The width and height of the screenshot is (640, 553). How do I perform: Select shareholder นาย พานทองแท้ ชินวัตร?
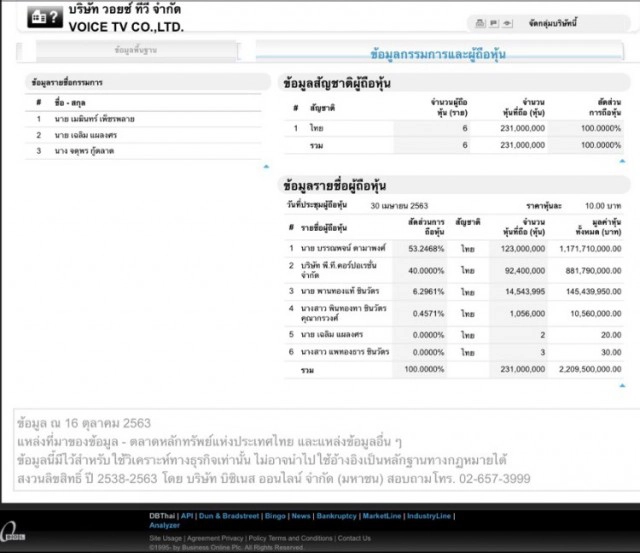[x=340, y=291]
